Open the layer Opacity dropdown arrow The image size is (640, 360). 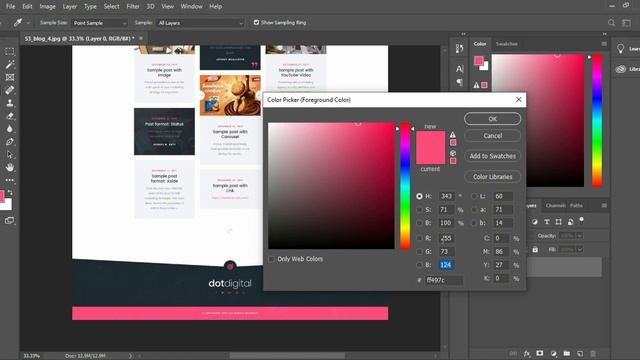tap(580, 236)
